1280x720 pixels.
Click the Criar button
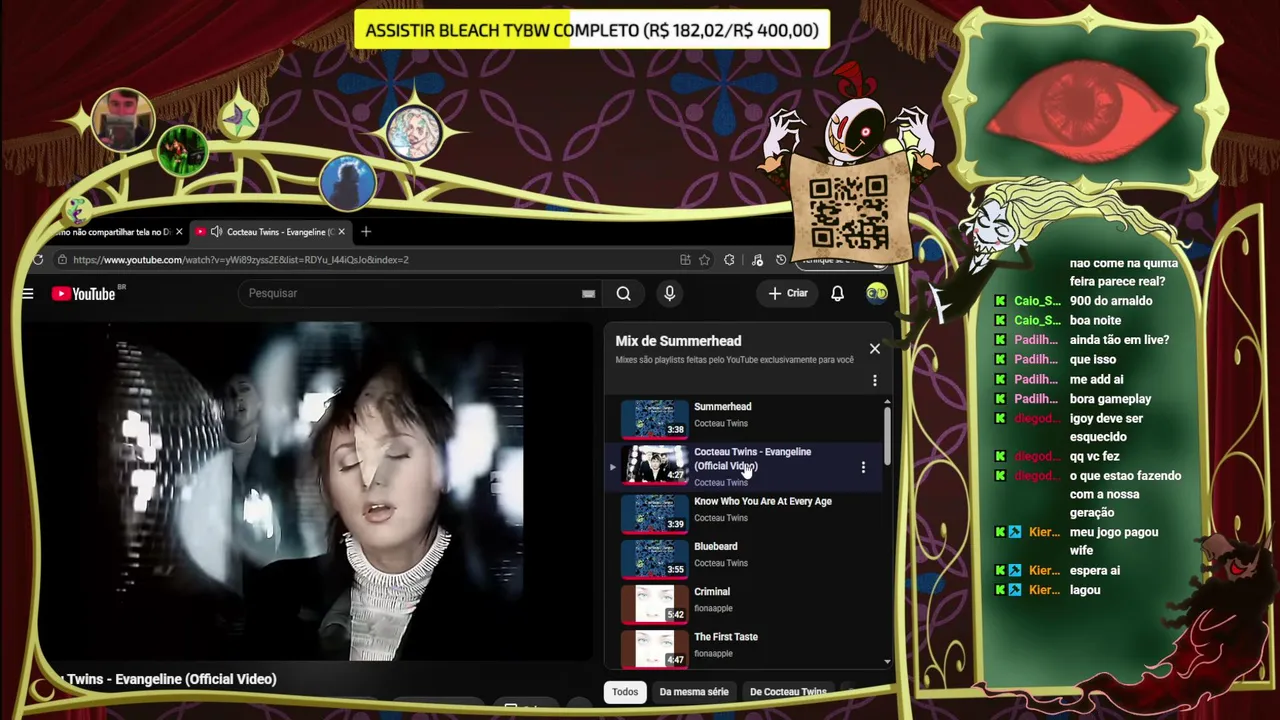pos(787,293)
